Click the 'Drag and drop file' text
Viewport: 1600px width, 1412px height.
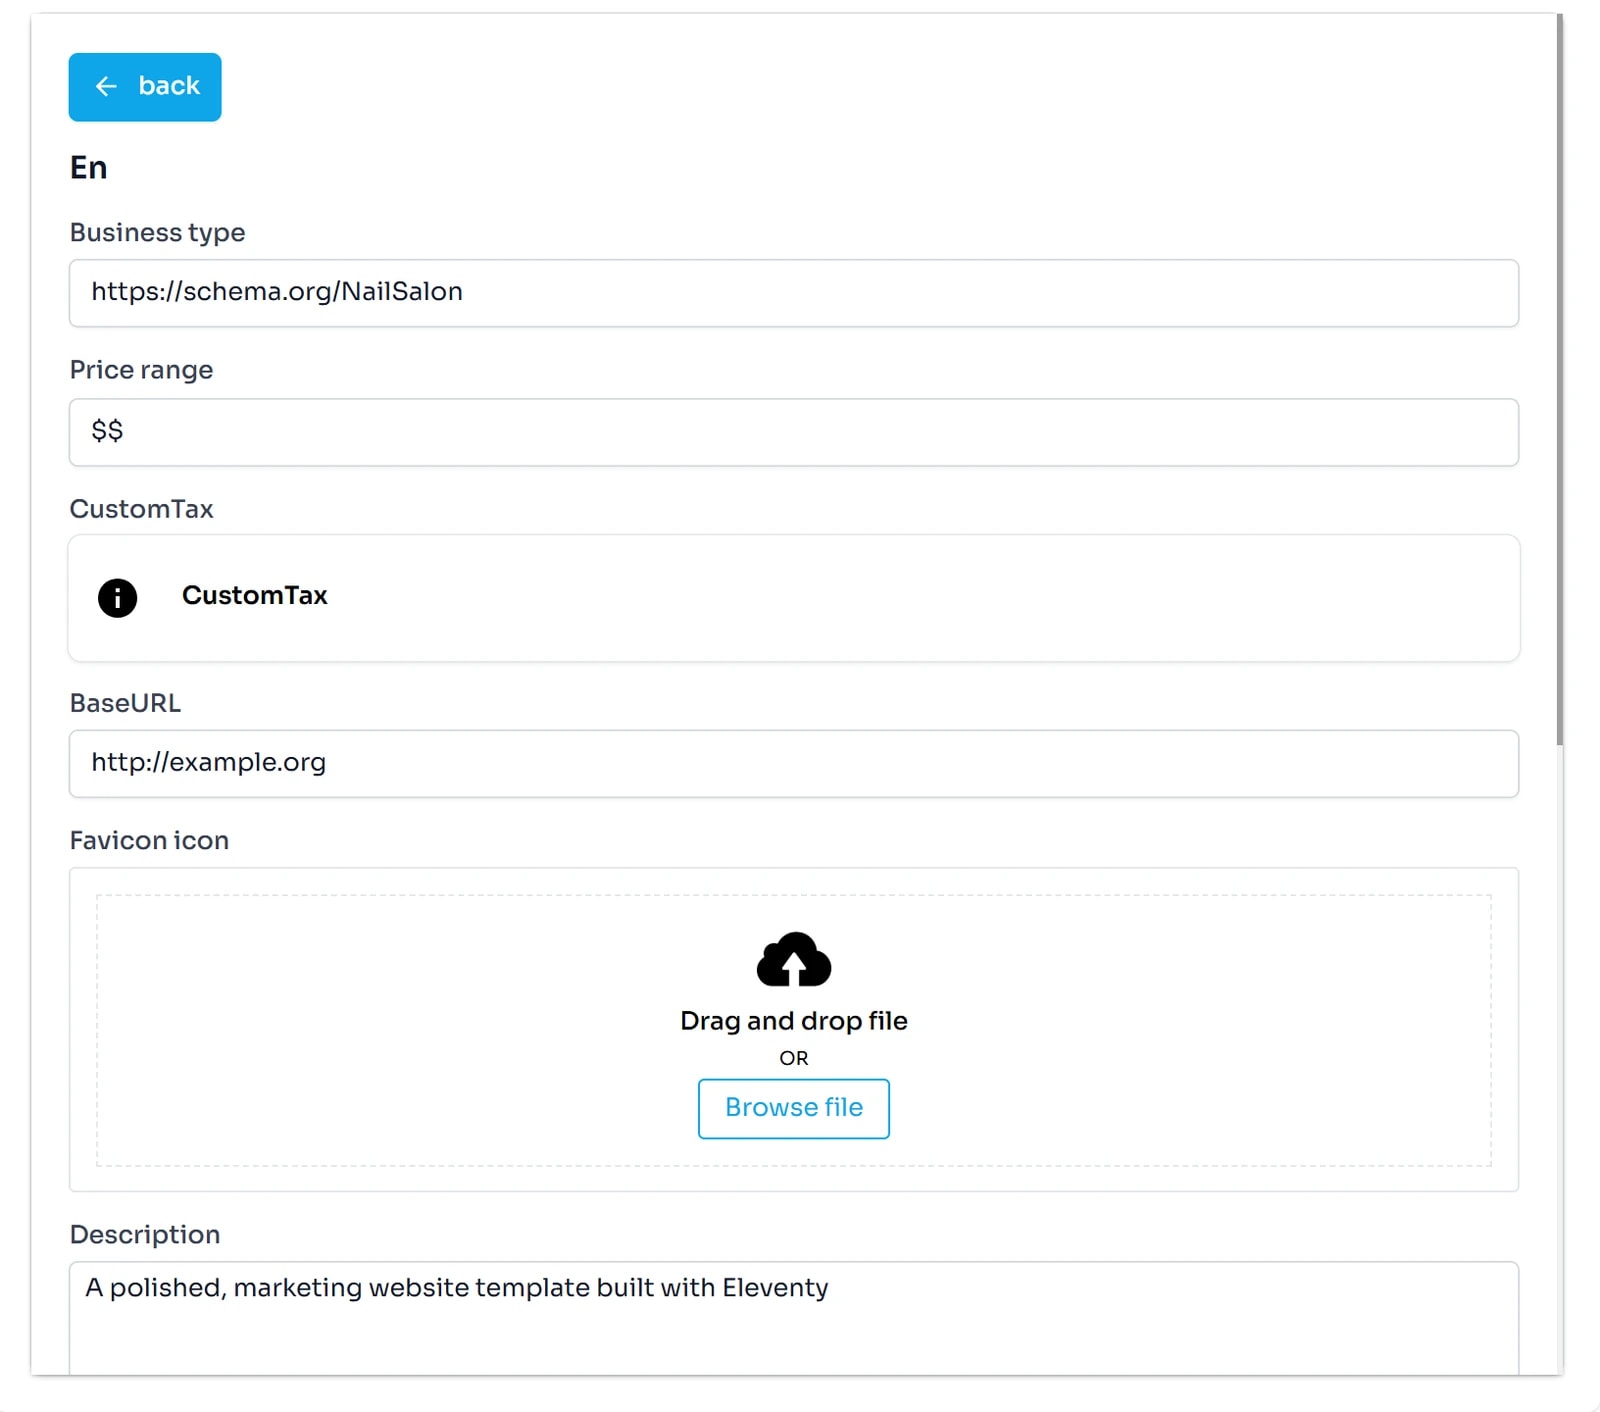tap(794, 1021)
